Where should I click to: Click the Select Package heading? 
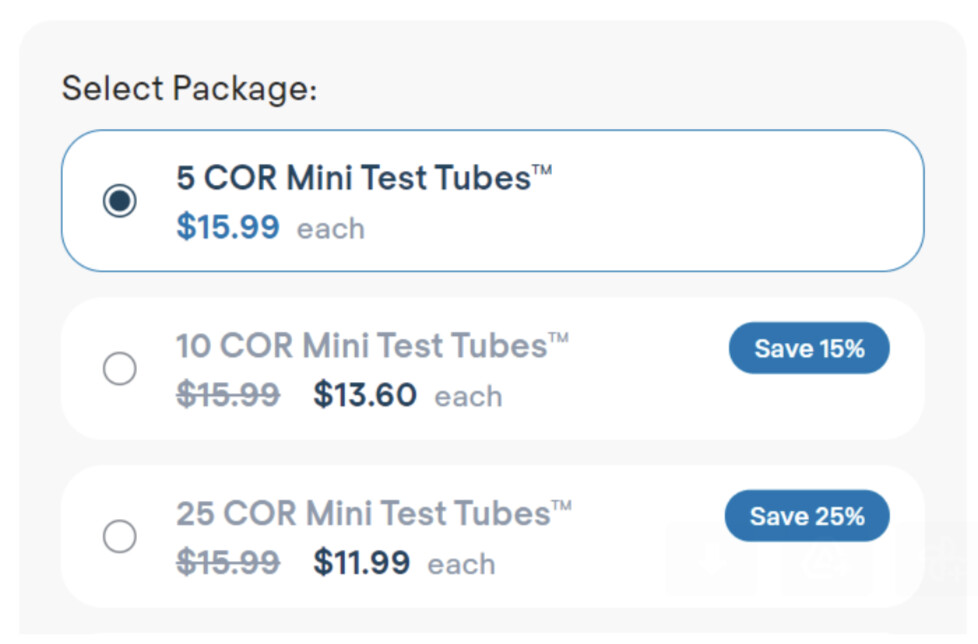point(190,88)
